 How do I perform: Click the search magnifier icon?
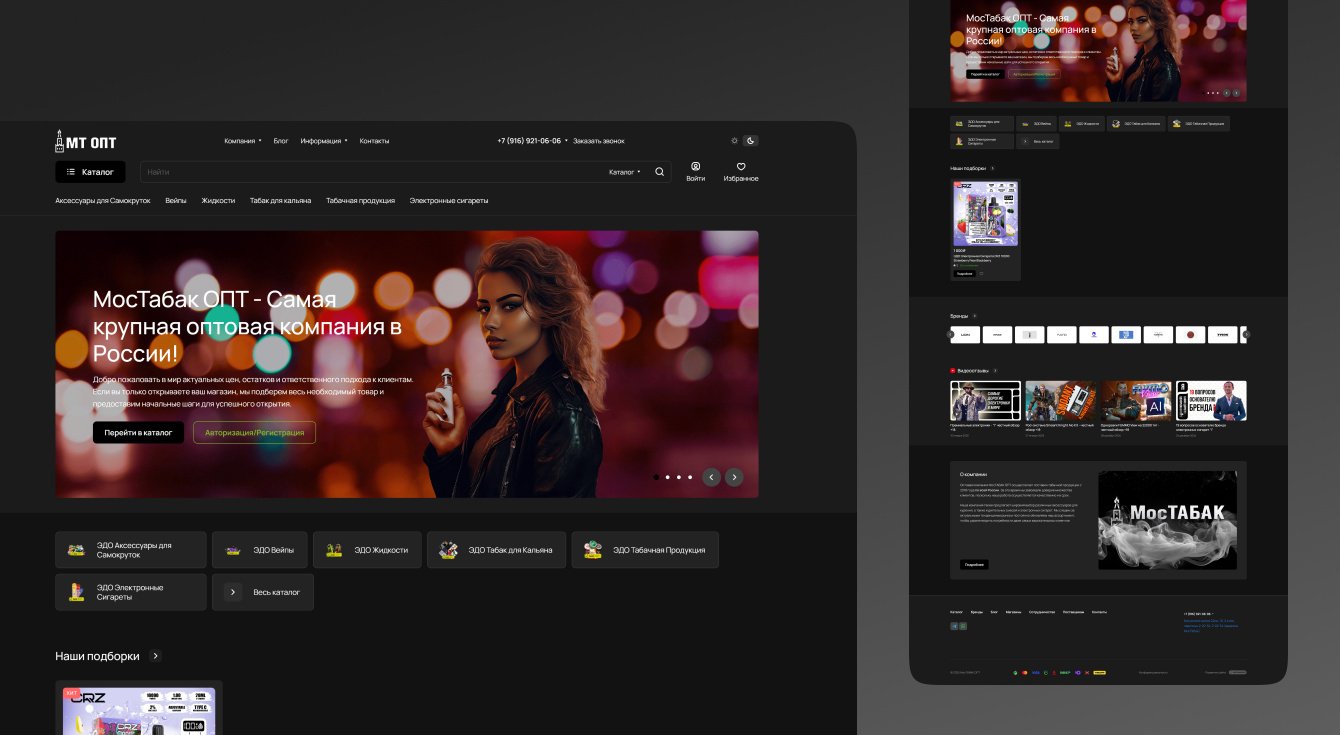[660, 172]
